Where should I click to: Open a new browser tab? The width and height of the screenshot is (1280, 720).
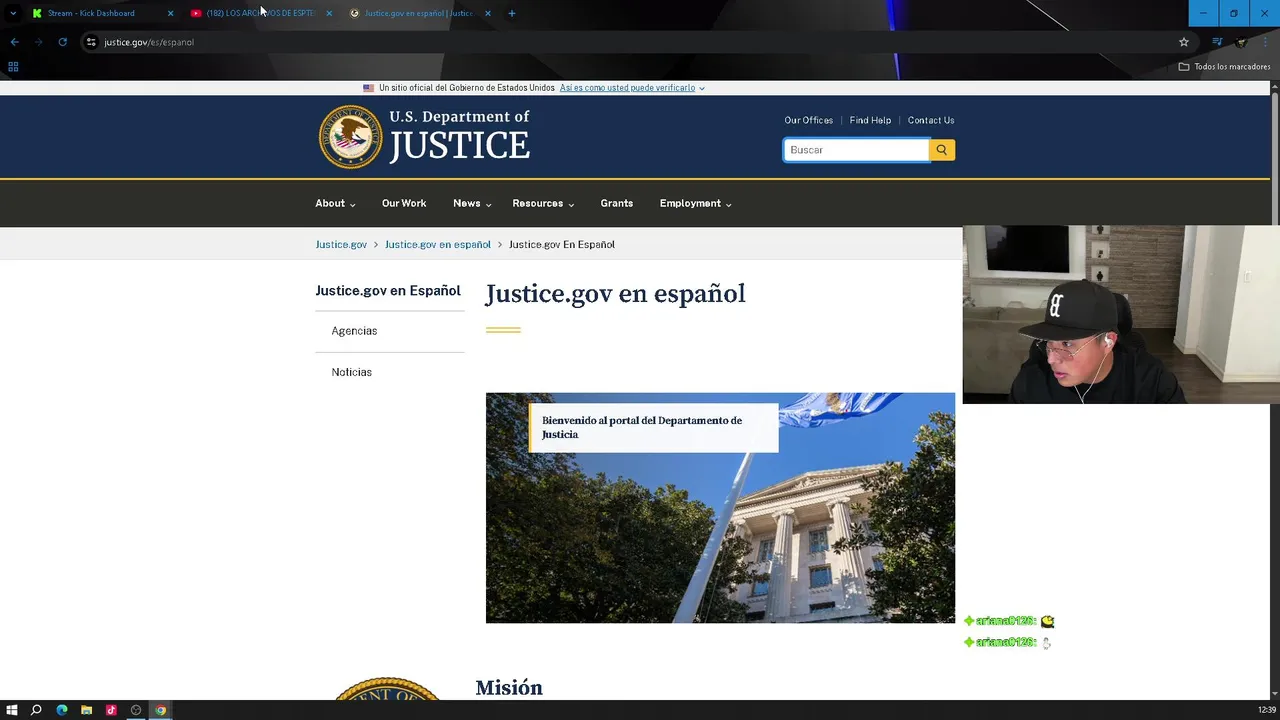tap(512, 13)
